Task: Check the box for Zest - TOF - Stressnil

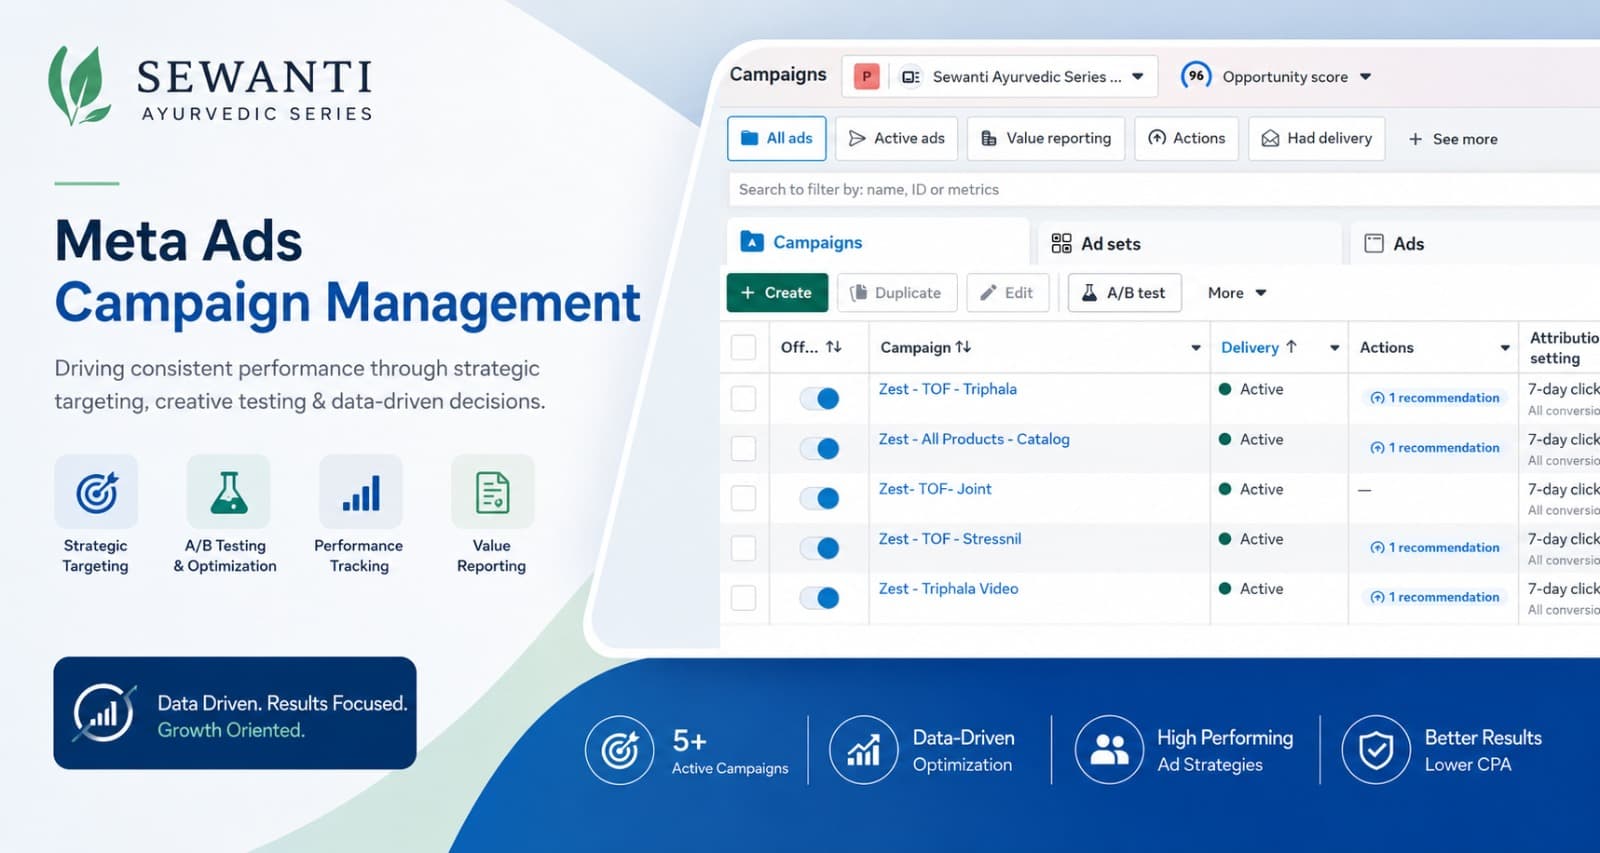Action: coord(744,548)
